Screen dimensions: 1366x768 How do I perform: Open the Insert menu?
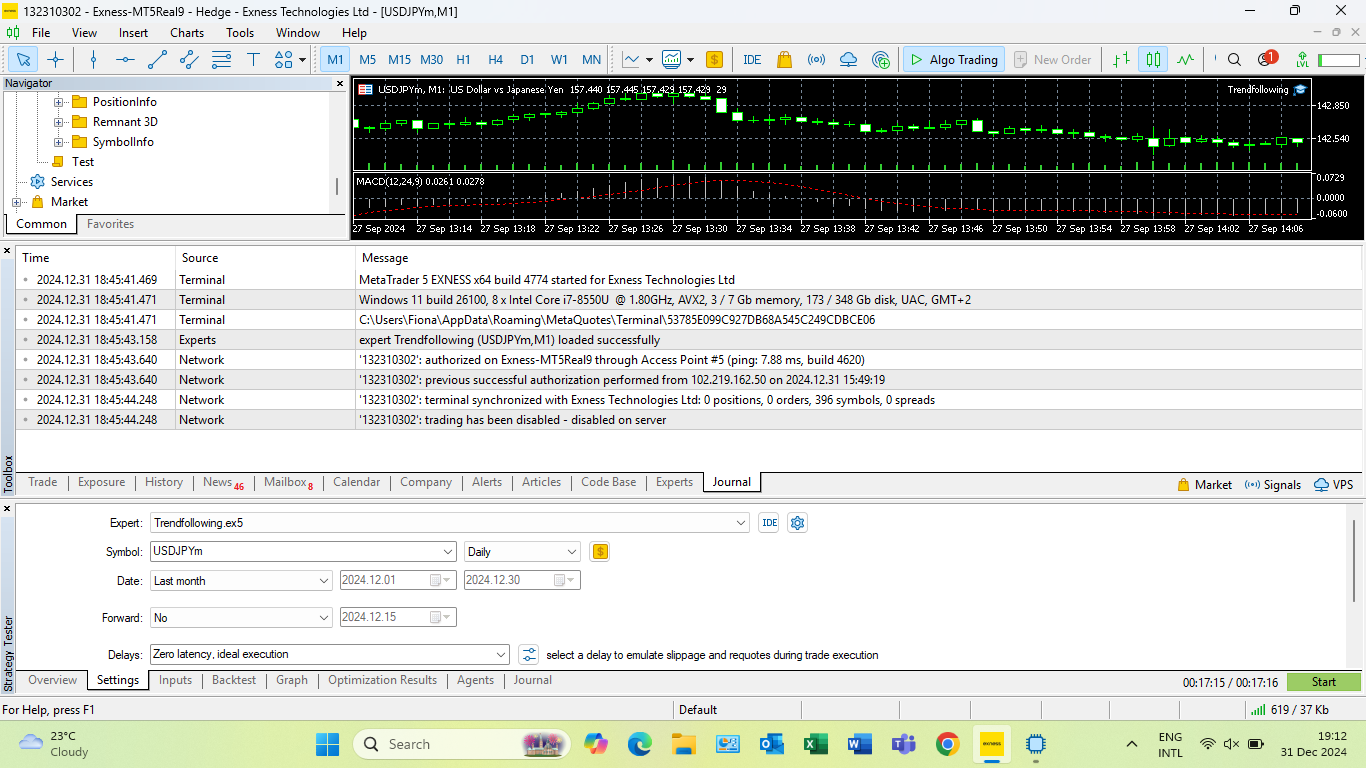tap(133, 33)
